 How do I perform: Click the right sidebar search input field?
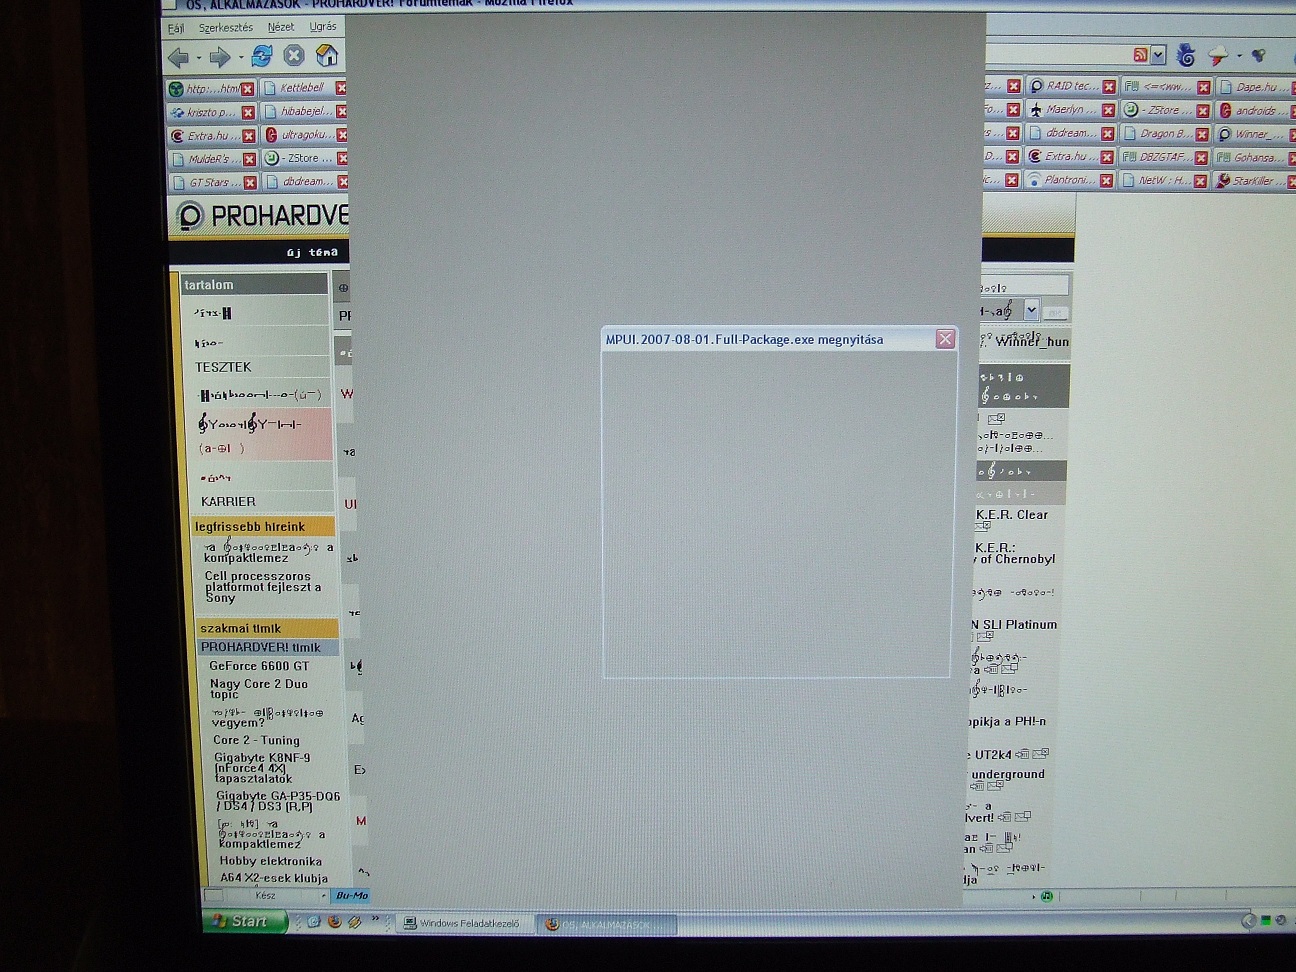coord(1023,287)
